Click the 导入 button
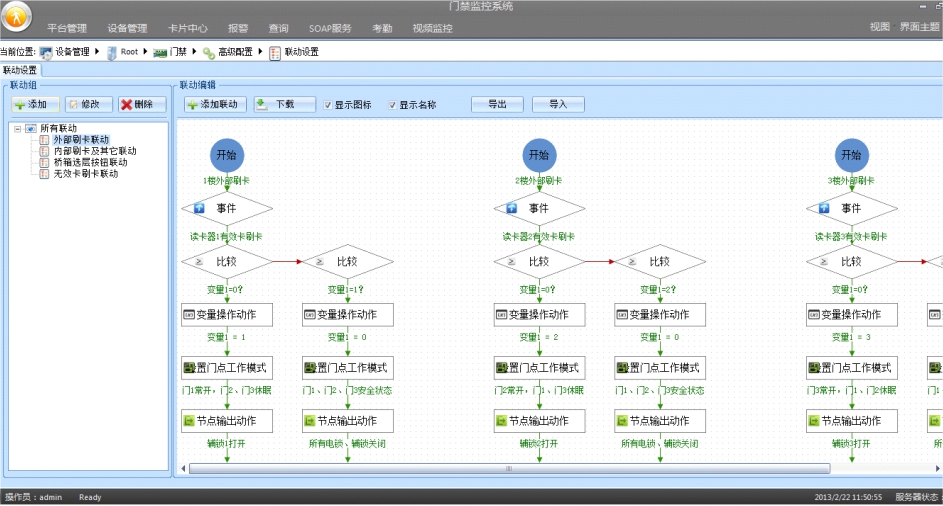The width and height of the screenshot is (943, 506). click(x=558, y=105)
